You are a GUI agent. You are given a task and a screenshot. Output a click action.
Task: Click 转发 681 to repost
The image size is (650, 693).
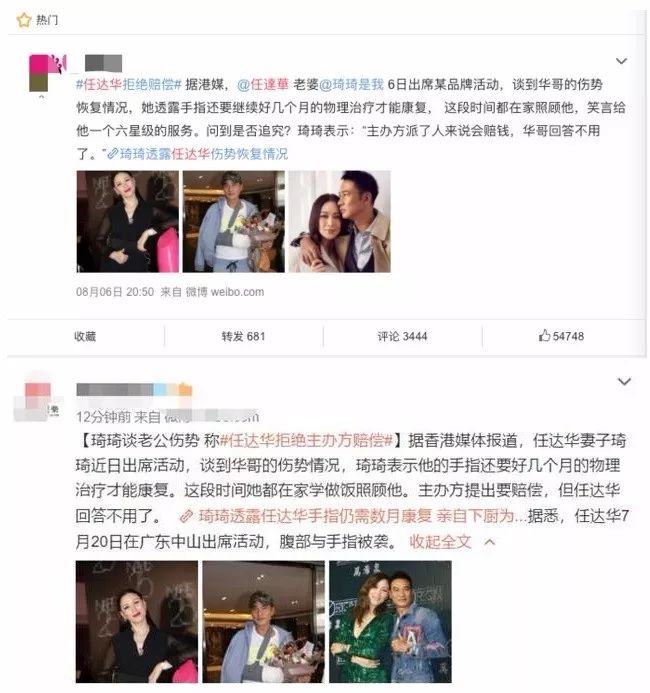pos(243,336)
